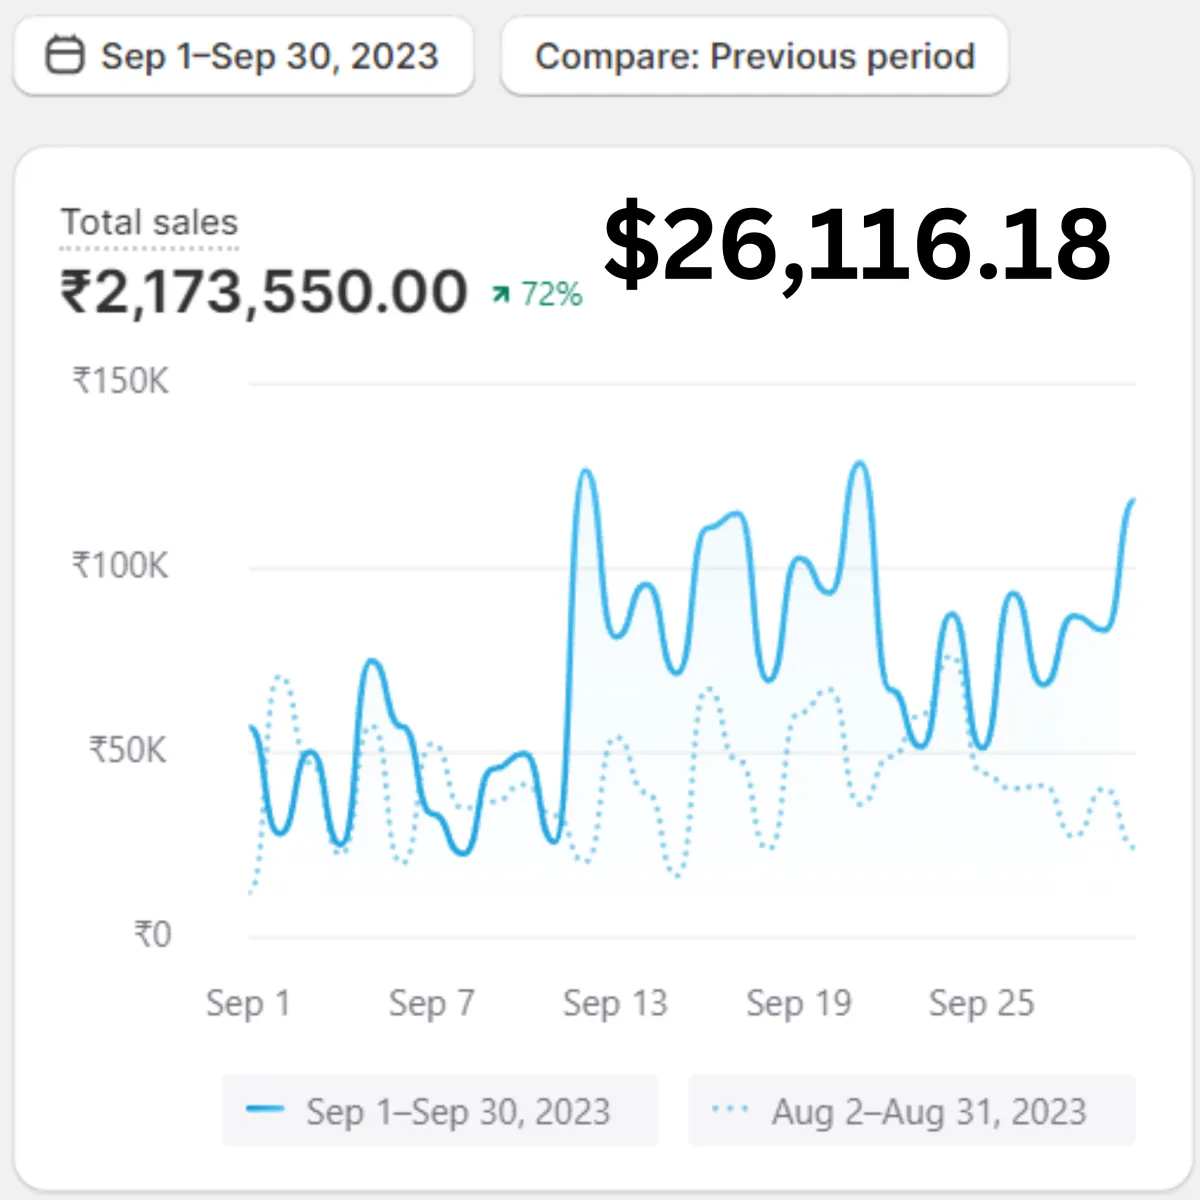This screenshot has width=1200, height=1200.
Task: Click the ₹150K y-axis label
Action: click(x=121, y=381)
